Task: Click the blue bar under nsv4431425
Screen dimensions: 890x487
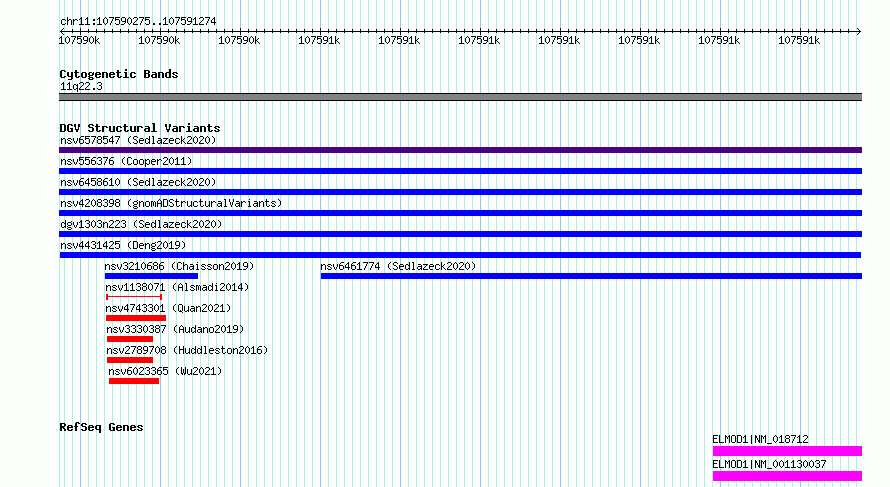Action: pos(460,255)
